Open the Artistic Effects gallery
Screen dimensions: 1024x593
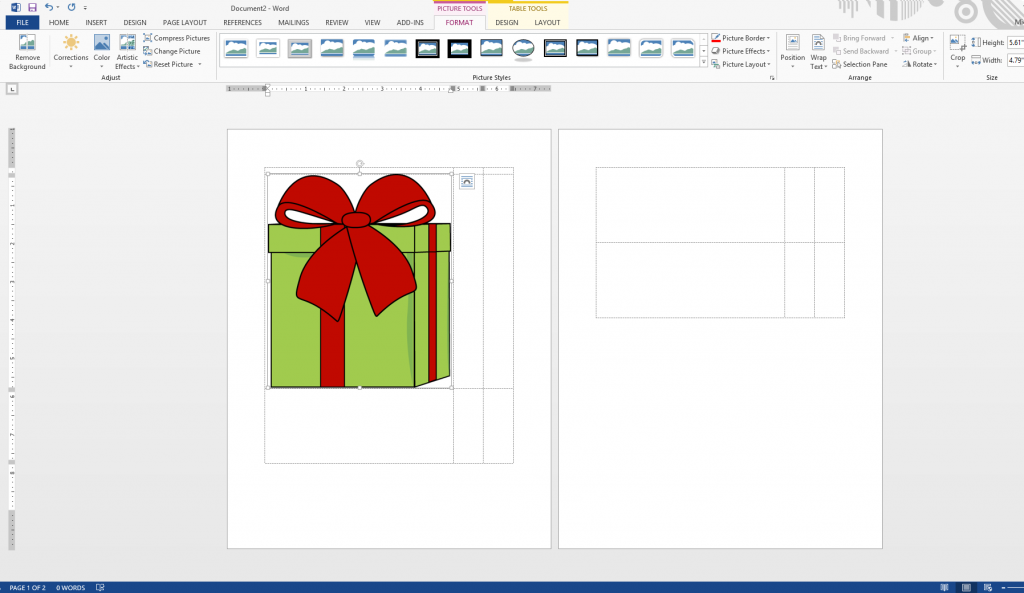[x=127, y=52]
